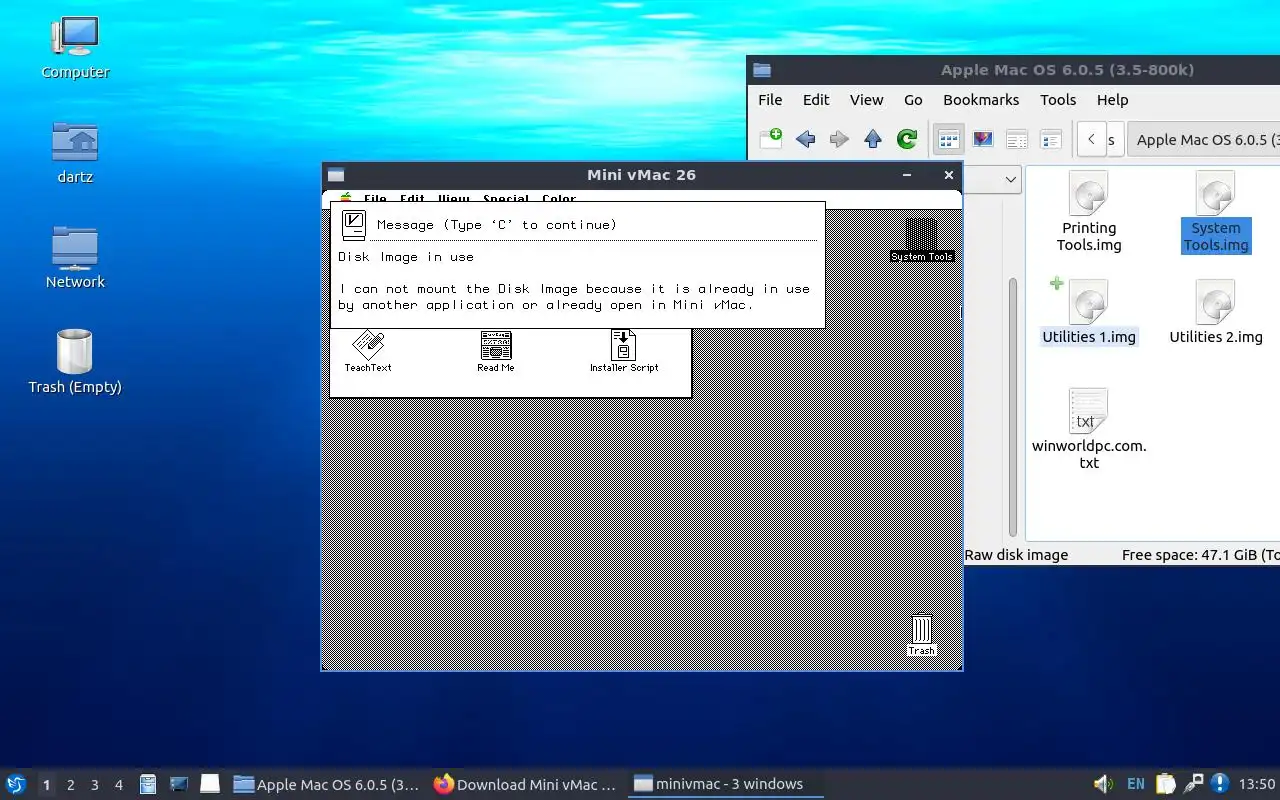Launch terminal from panel quick launch
Image resolution: width=1280 pixels, height=800 pixels.
pyautogui.click(x=178, y=784)
